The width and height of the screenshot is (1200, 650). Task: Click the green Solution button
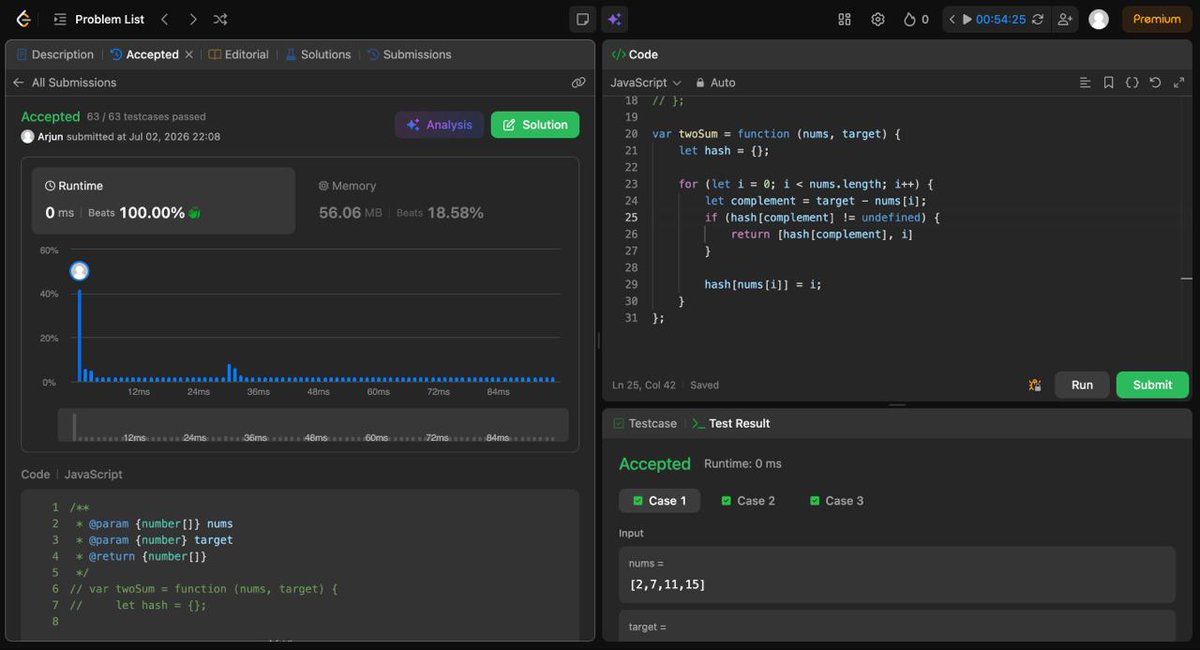pyautogui.click(x=535, y=124)
